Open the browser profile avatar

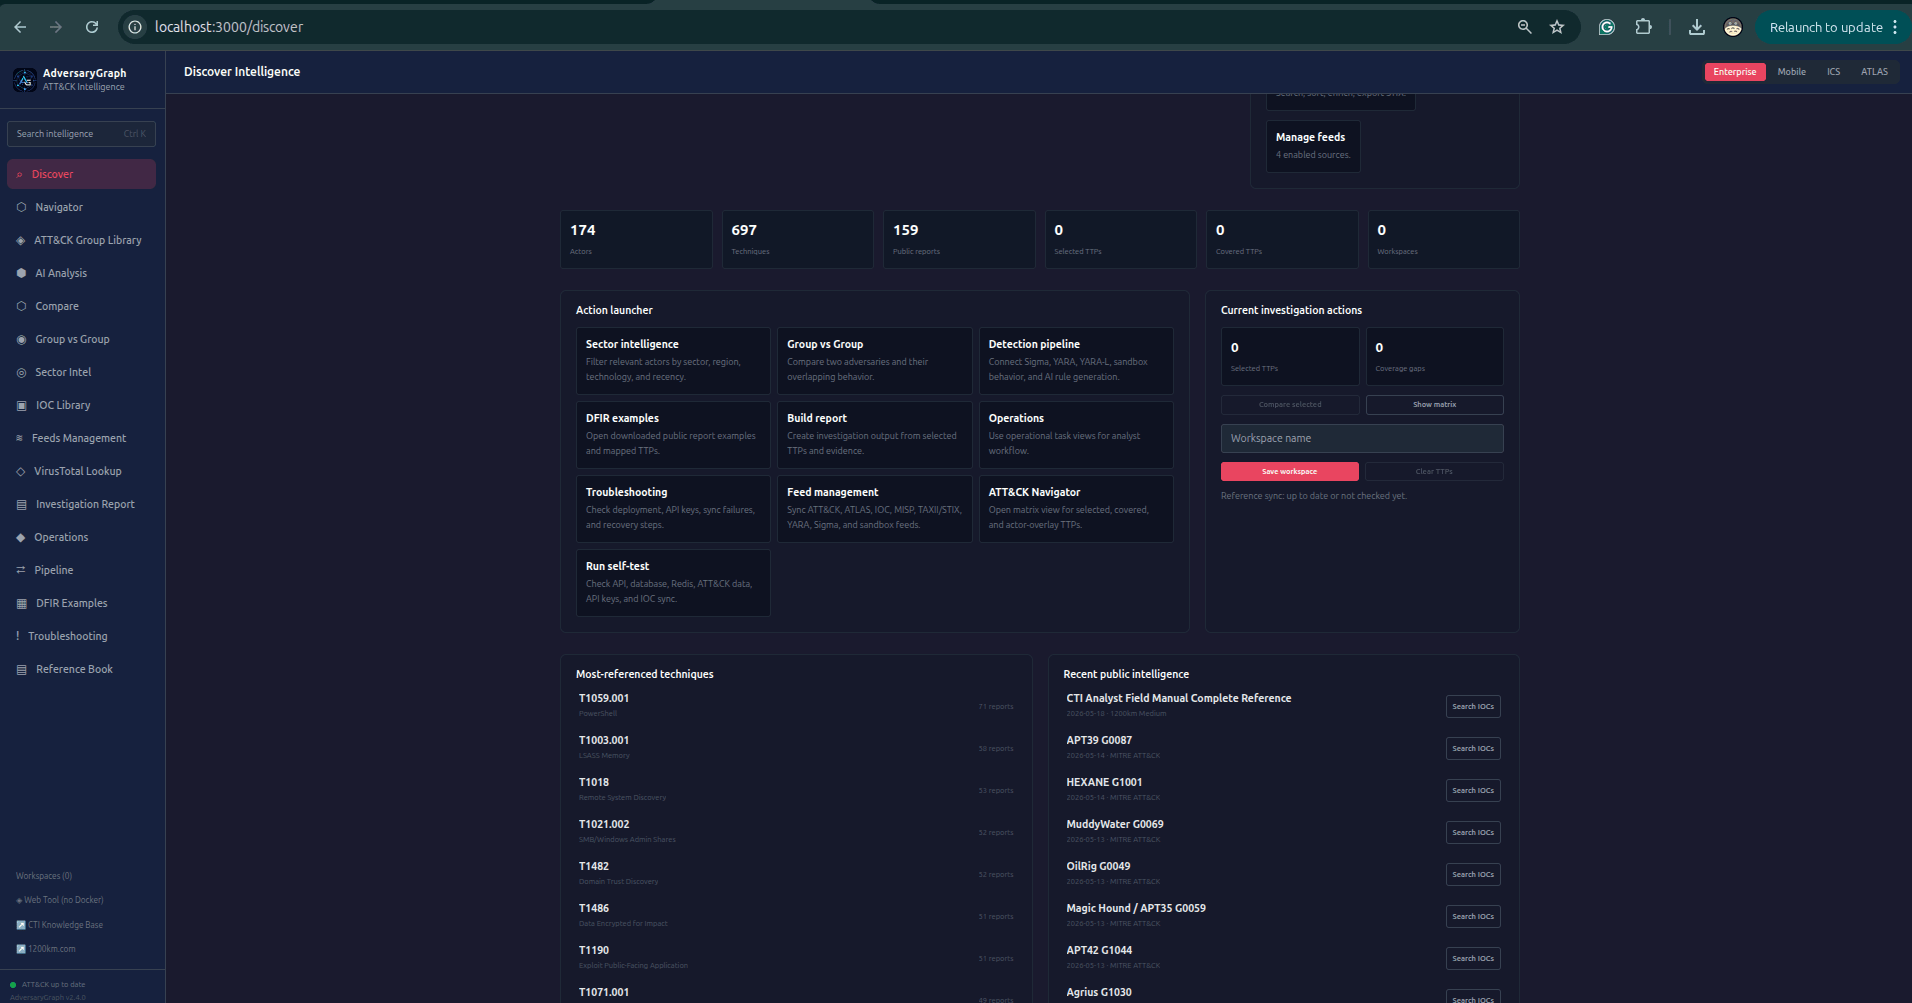(1733, 27)
